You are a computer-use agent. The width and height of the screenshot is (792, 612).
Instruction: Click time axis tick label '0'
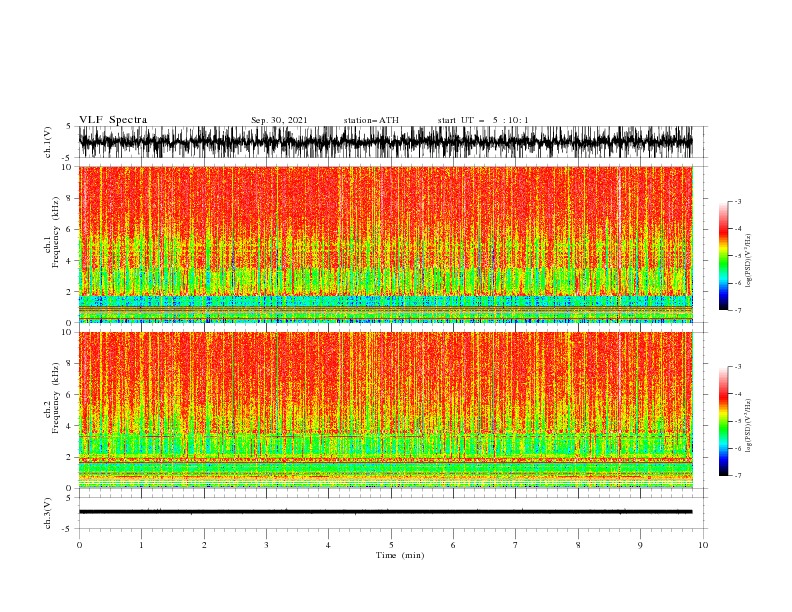coord(79,545)
